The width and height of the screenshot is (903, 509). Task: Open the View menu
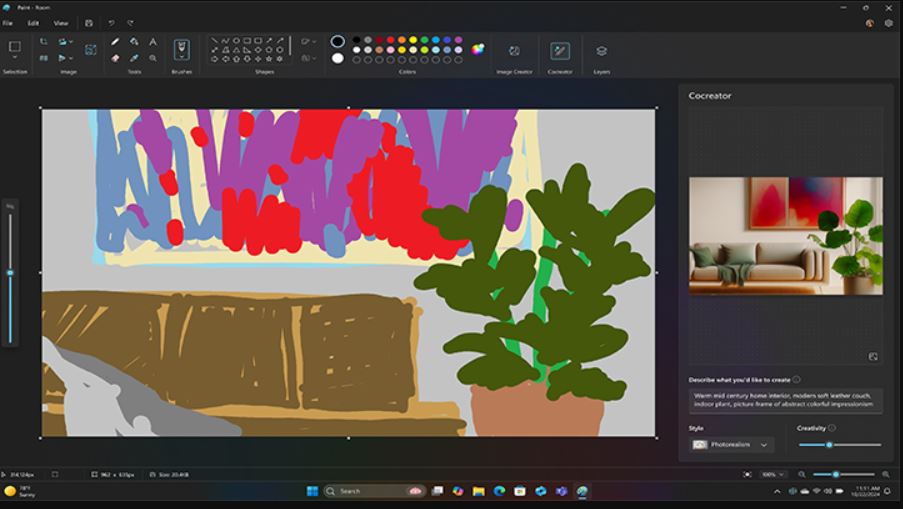click(61, 23)
